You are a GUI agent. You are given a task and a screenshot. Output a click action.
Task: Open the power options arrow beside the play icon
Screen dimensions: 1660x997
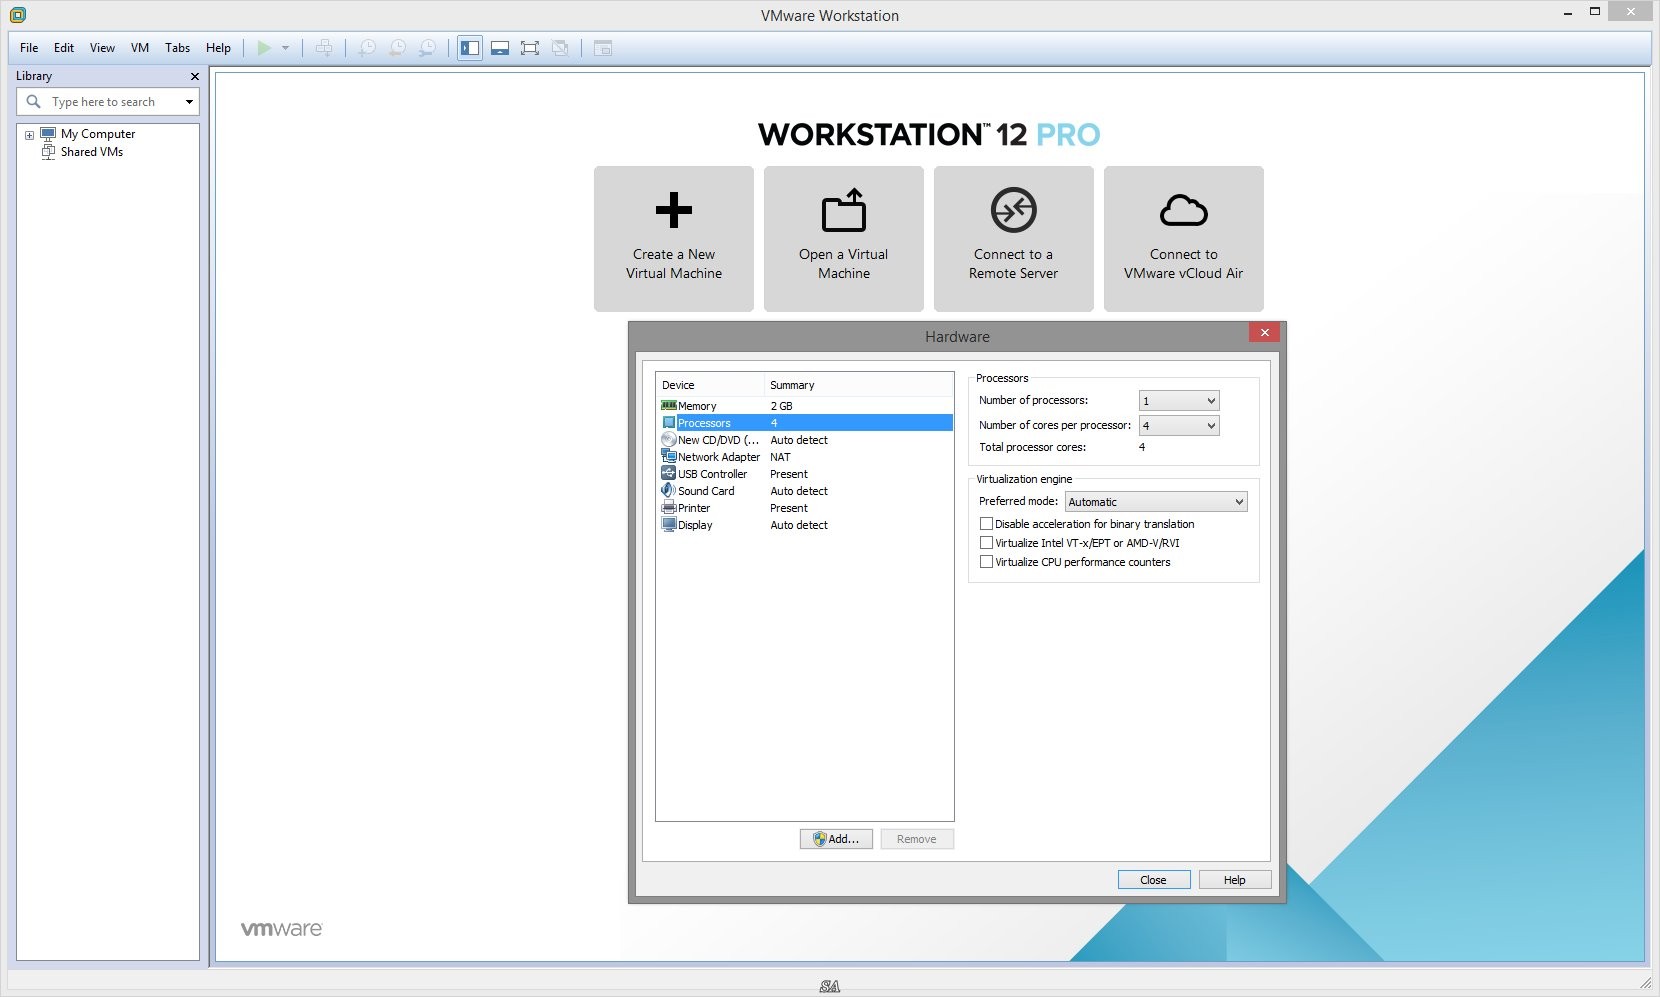point(285,48)
